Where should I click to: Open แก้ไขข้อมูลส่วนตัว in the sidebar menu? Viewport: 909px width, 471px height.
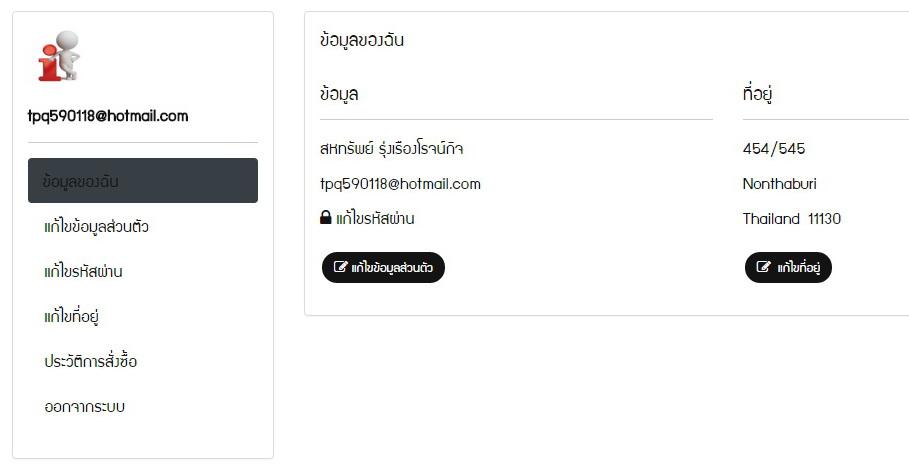pos(96,226)
